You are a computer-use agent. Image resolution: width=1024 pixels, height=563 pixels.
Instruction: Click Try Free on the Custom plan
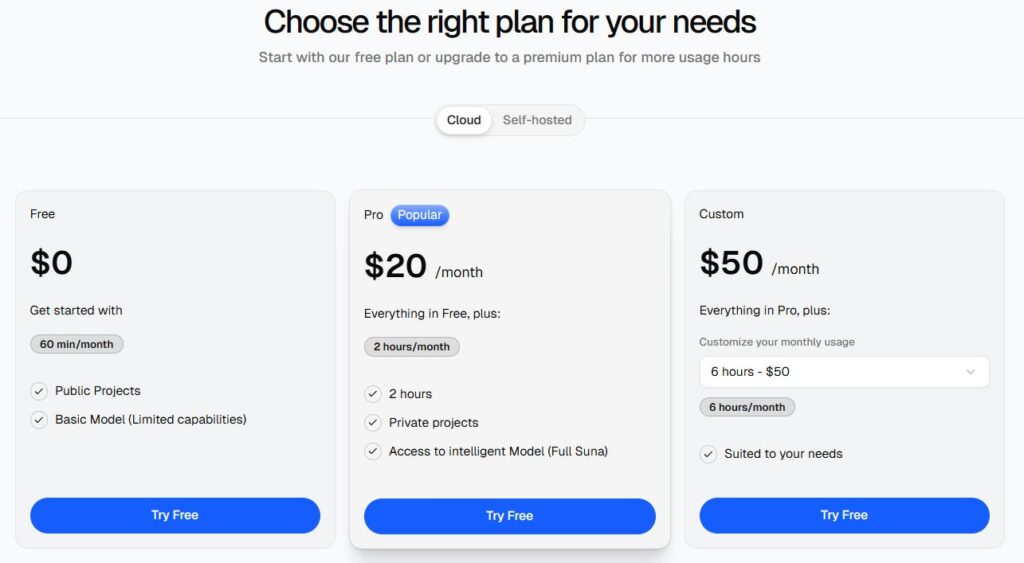click(844, 515)
